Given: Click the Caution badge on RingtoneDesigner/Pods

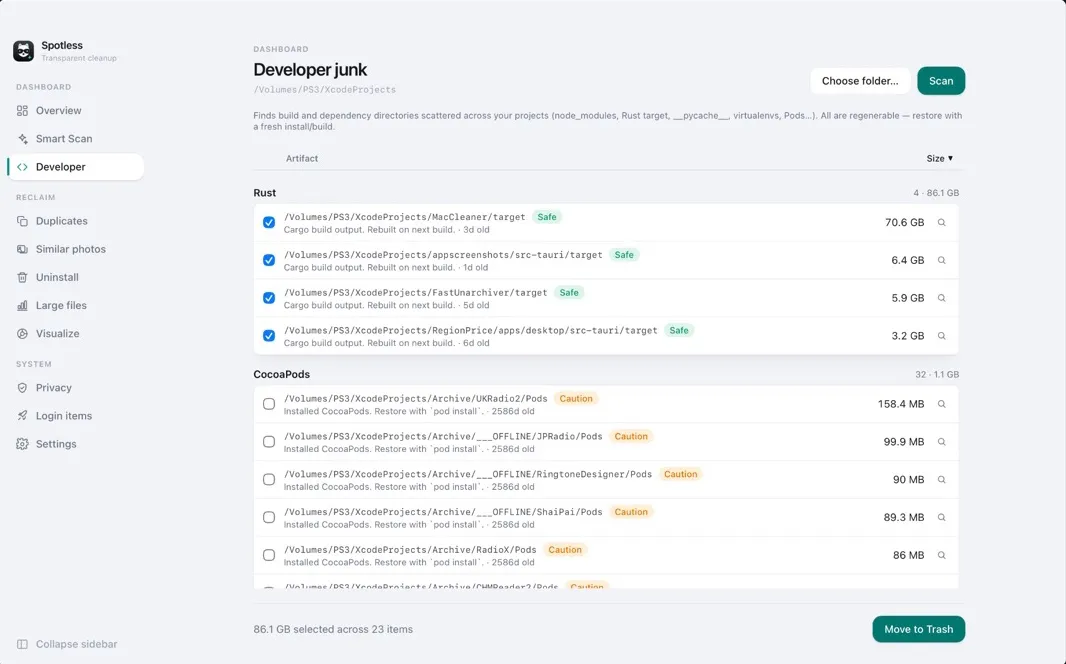Looking at the screenshot, I should click(680, 474).
